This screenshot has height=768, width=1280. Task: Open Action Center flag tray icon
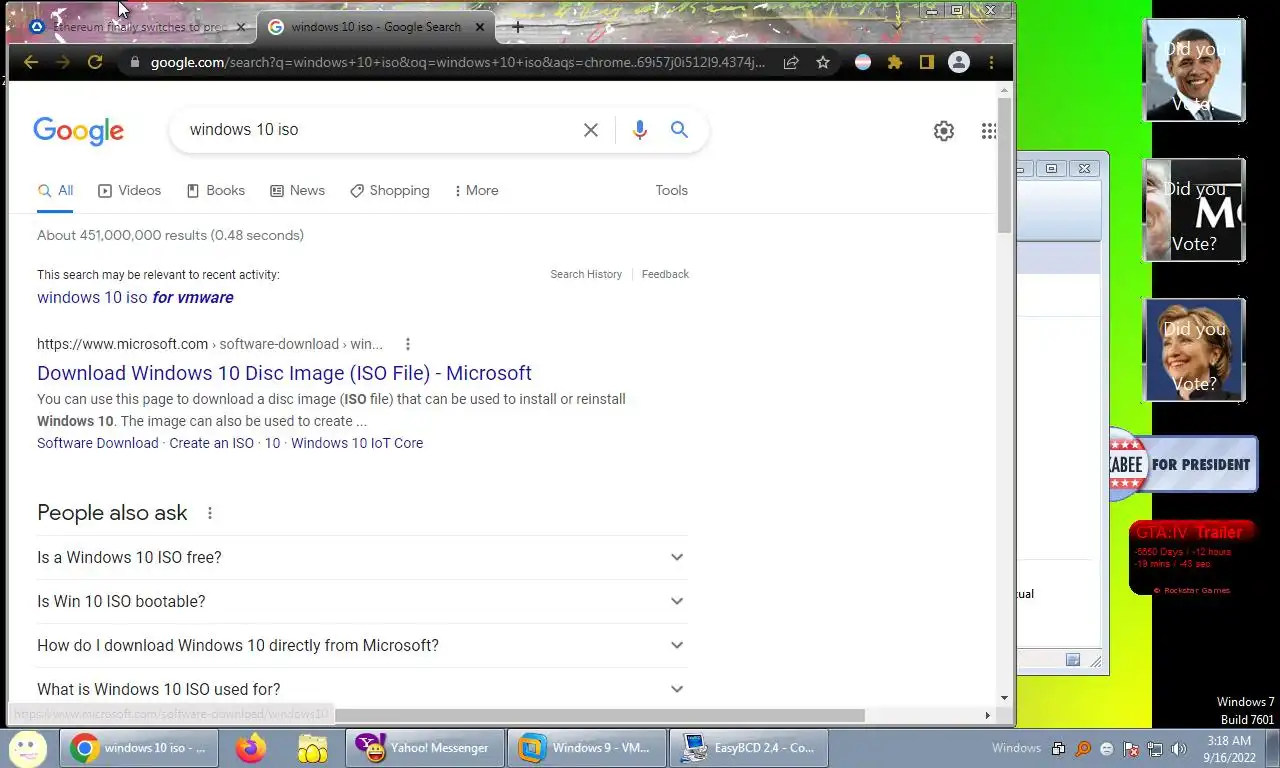click(x=1131, y=748)
